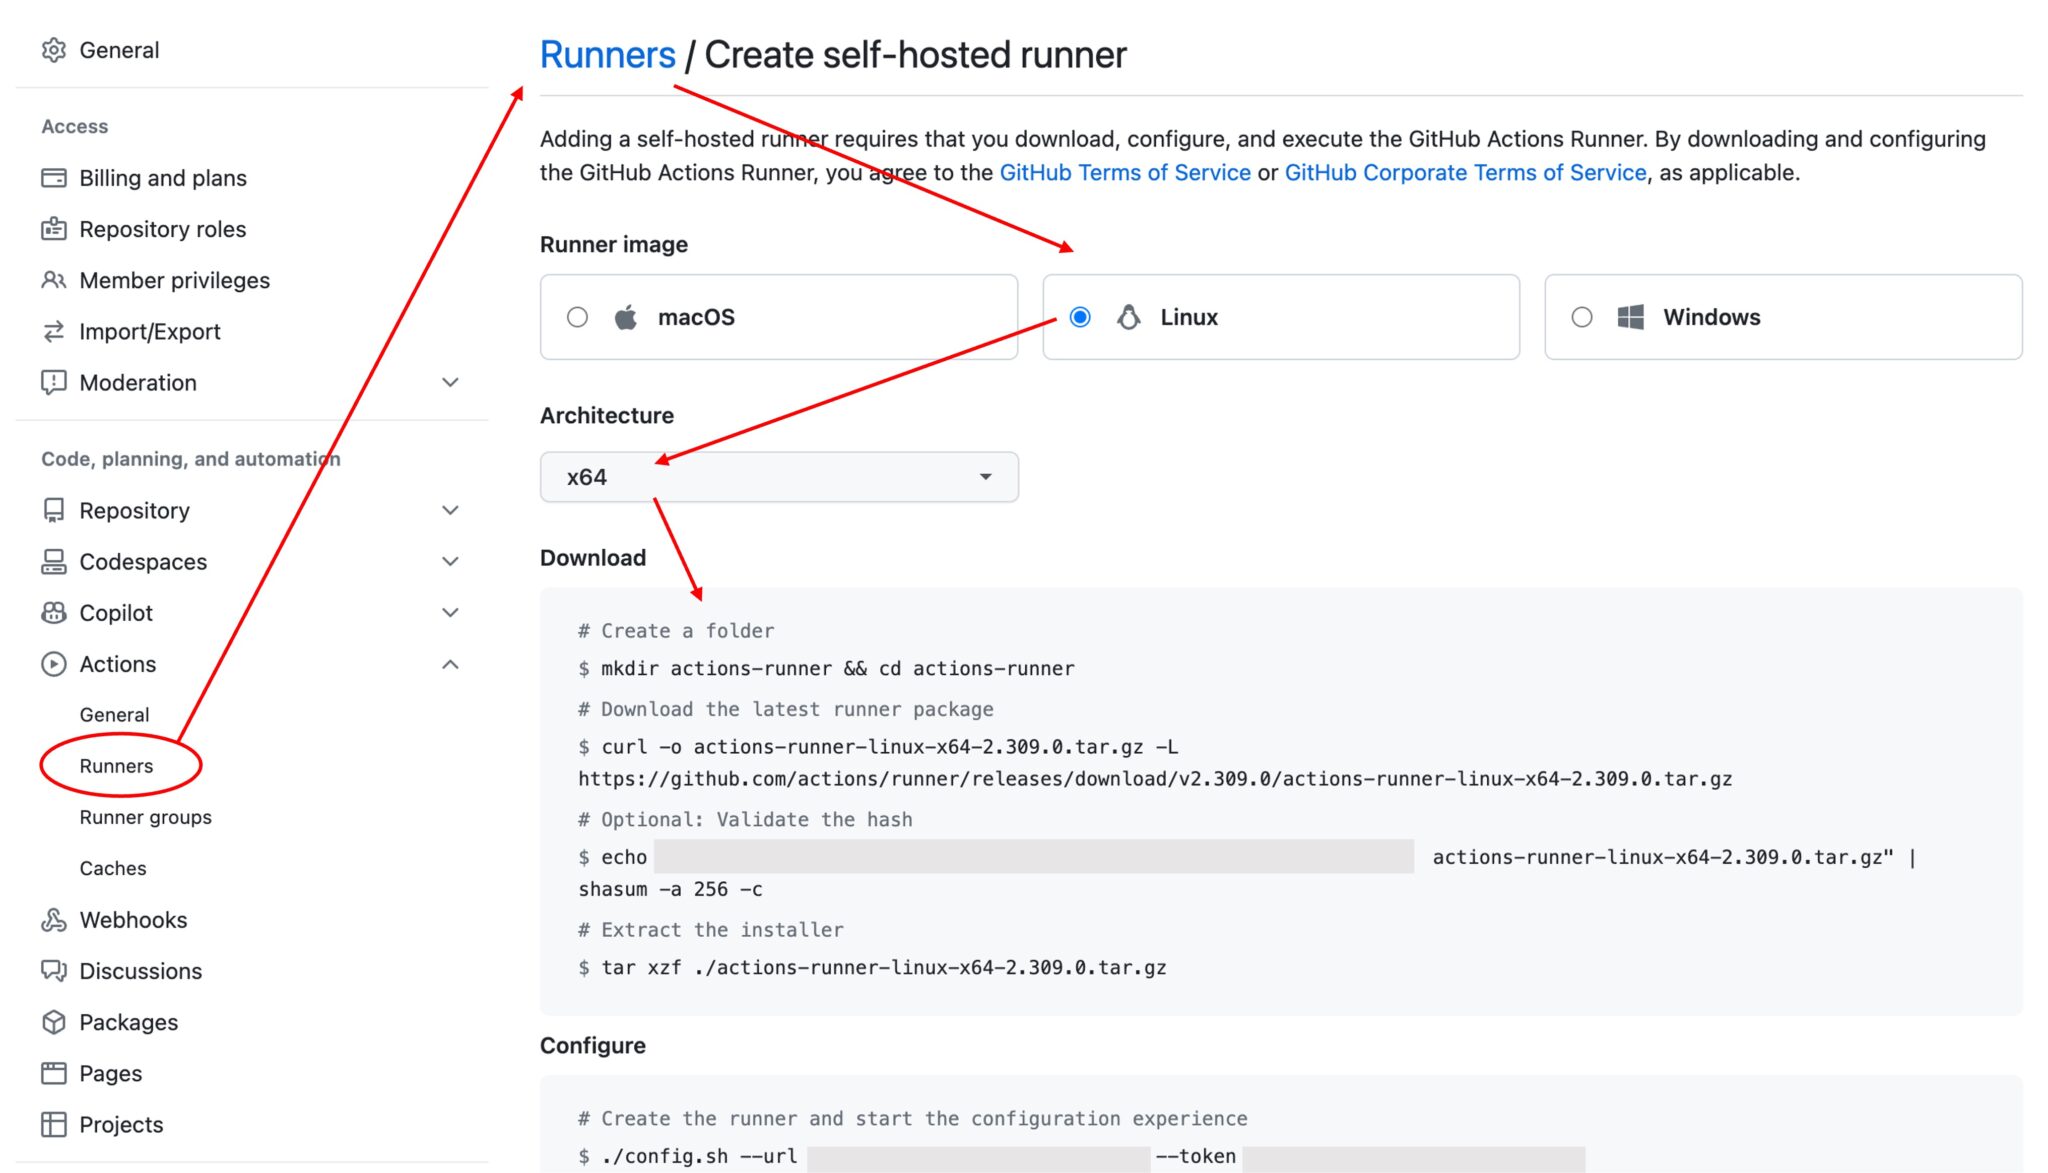Open General under Actions
Image resolution: width=2048 pixels, height=1173 pixels.
pyautogui.click(x=114, y=715)
